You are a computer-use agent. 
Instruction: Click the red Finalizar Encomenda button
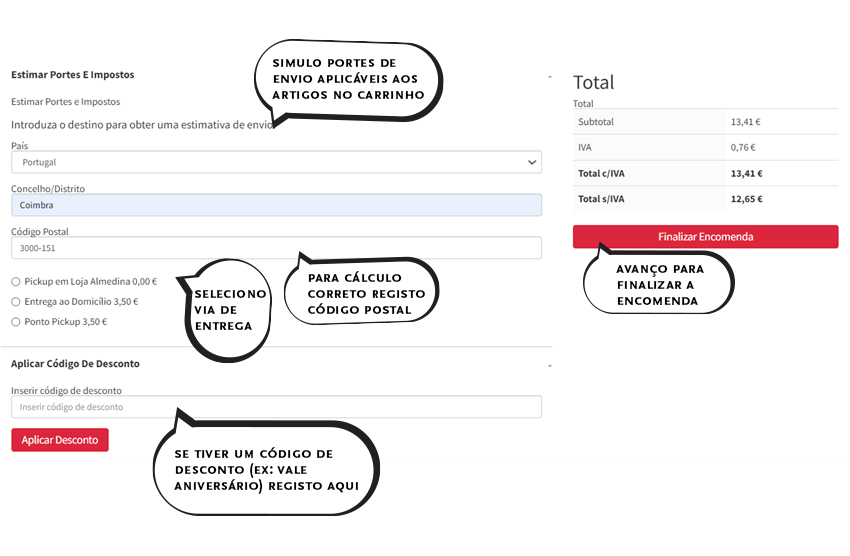tap(705, 237)
